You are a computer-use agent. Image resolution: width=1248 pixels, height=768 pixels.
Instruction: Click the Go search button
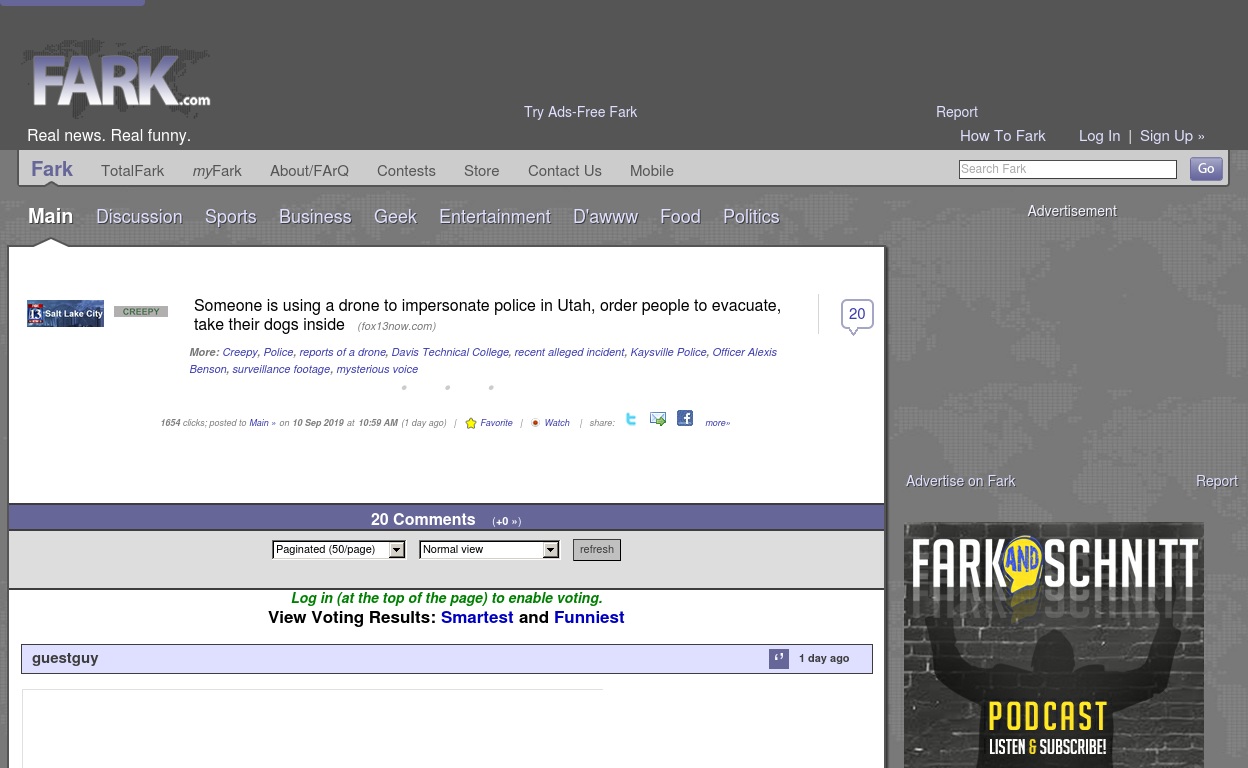pos(1206,169)
